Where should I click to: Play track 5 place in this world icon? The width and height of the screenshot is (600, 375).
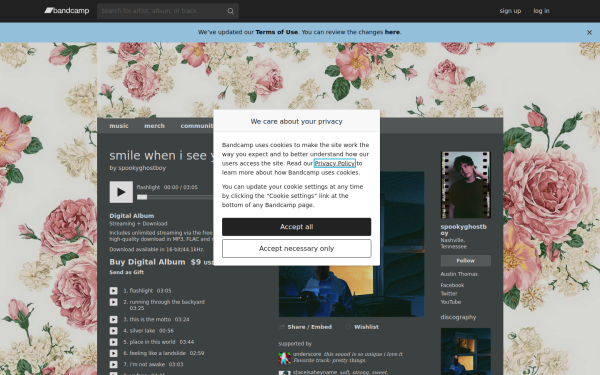(x=114, y=342)
